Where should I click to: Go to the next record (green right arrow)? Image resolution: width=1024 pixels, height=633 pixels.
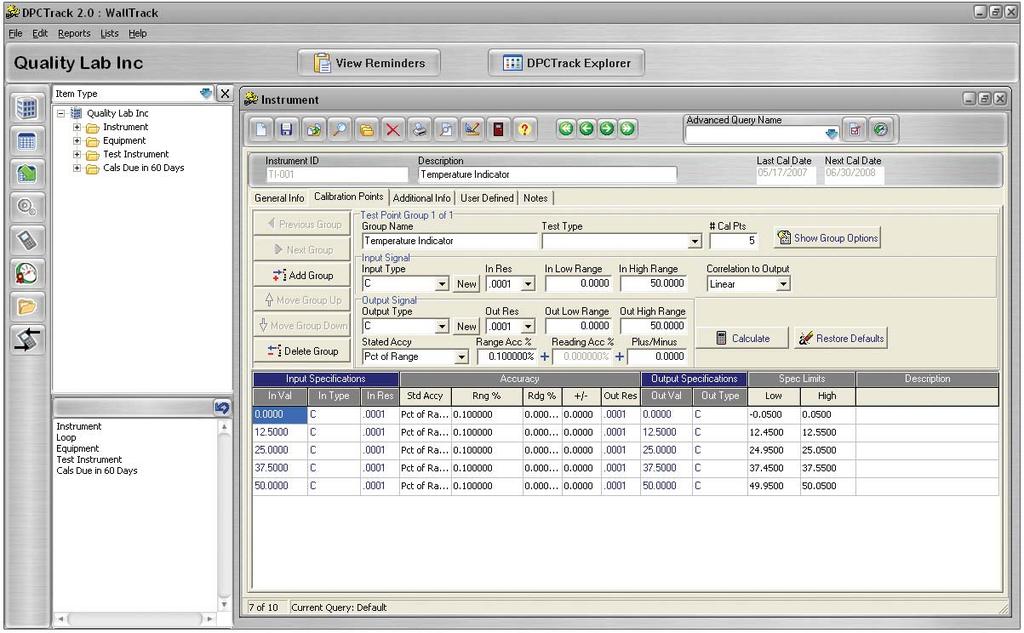pyautogui.click(x=607, y=129)
